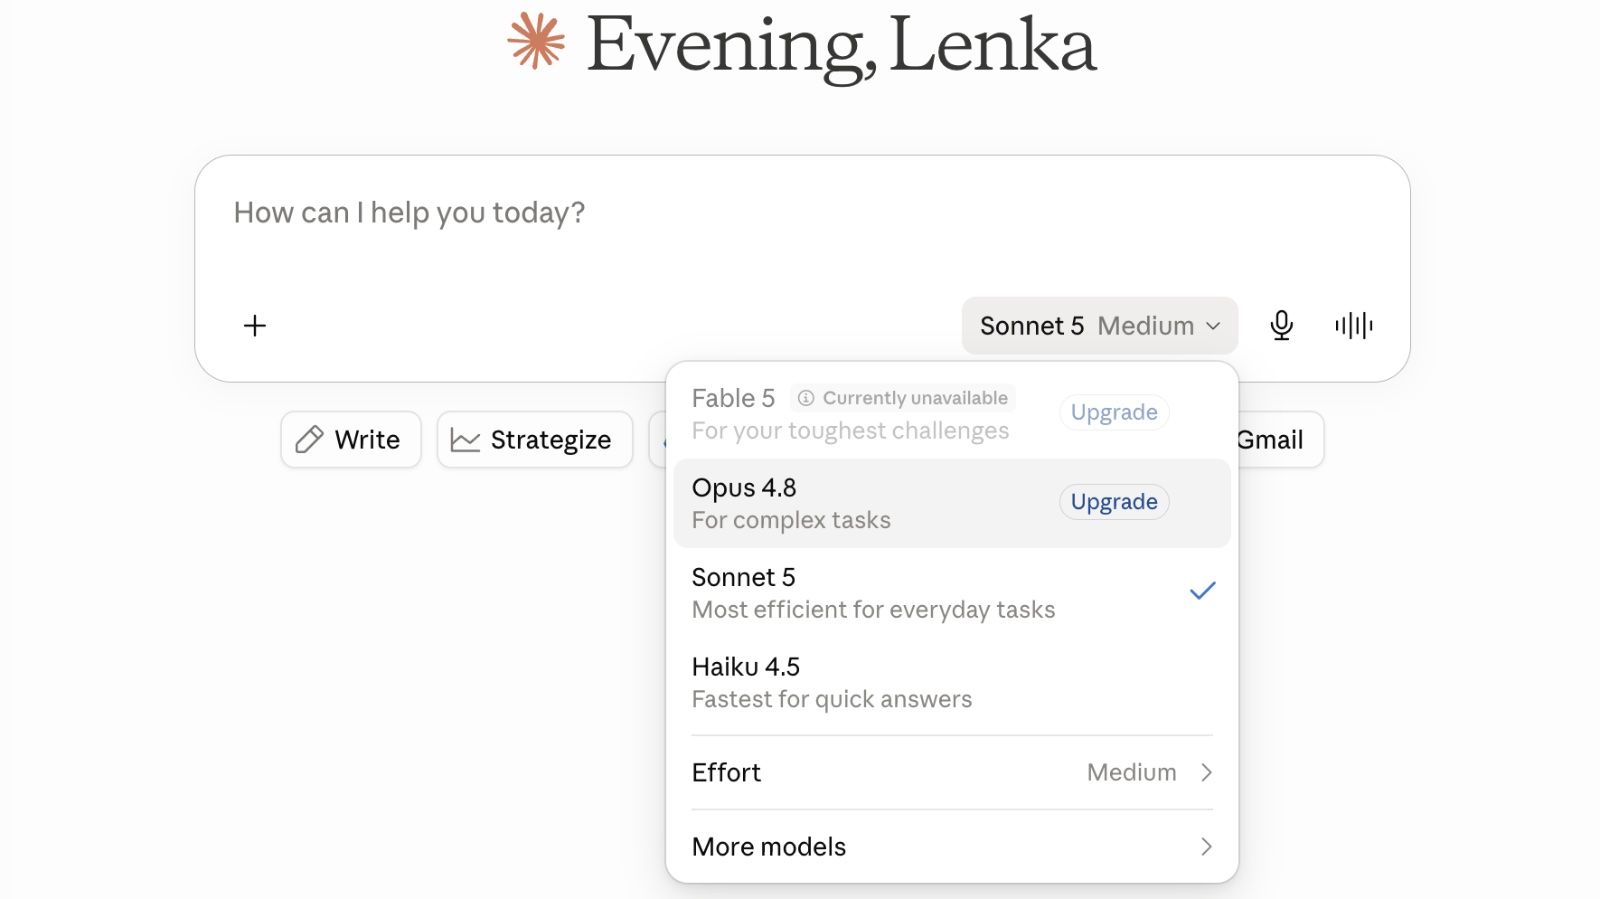This screenshot has height=899, width=1600.
Task: Click the blue checkmark next to Sonnet 5
Action: [x=1203, y=591]
